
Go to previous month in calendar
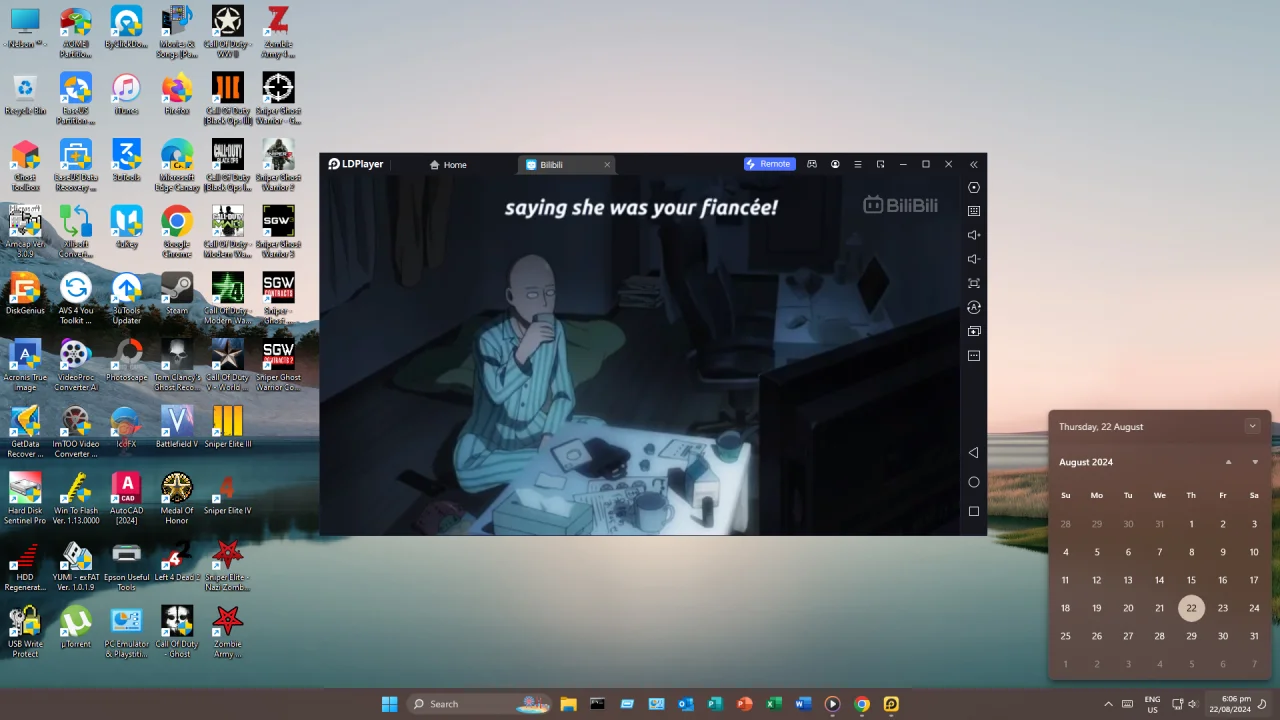pyautogui.click(x=1228, y=462)
